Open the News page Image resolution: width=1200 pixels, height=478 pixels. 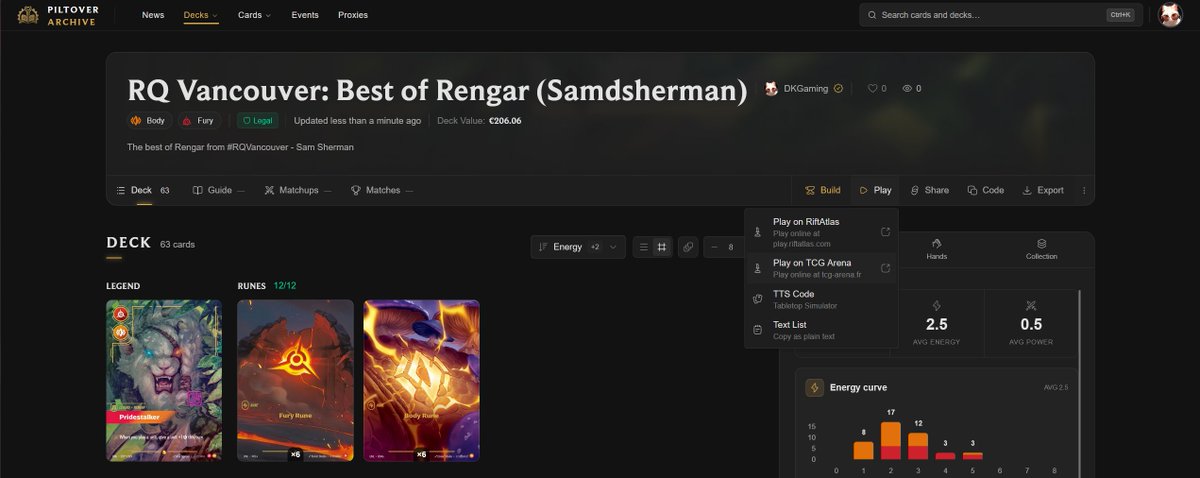pos(153,15)
